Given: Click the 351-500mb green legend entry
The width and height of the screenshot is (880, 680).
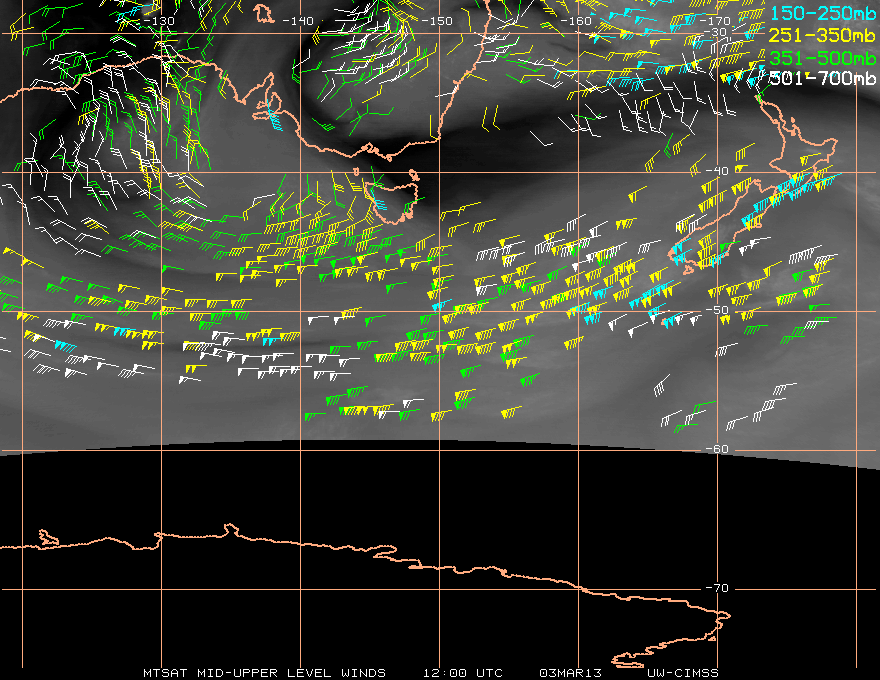Looking at the screenshot, I should [x=822, y=58].
